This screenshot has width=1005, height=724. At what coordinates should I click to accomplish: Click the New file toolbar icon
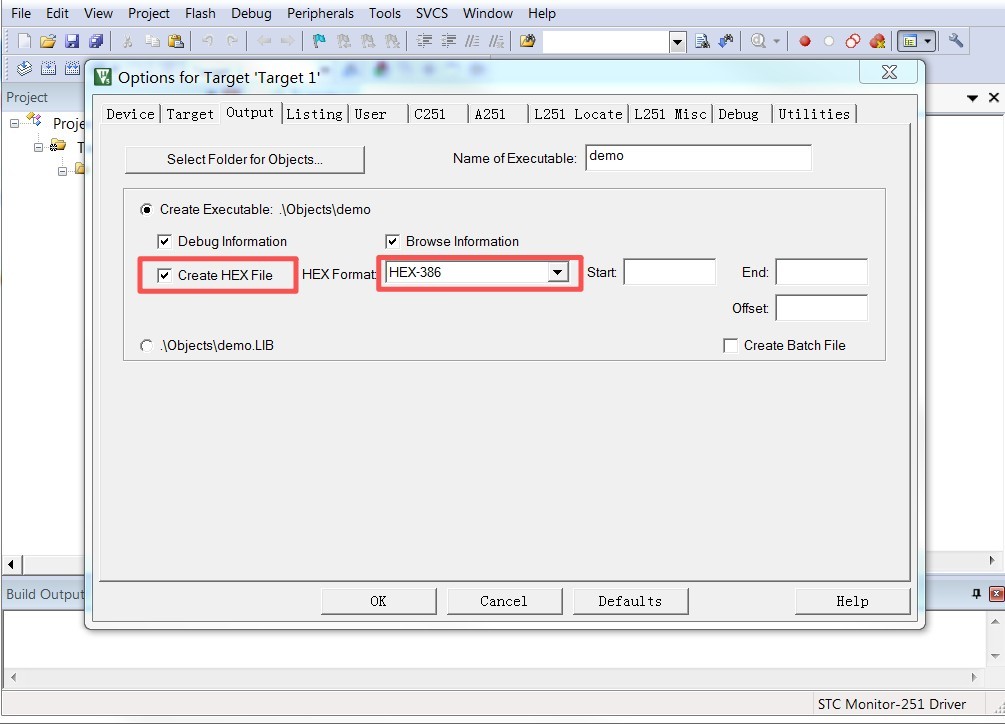click(25, 41)
